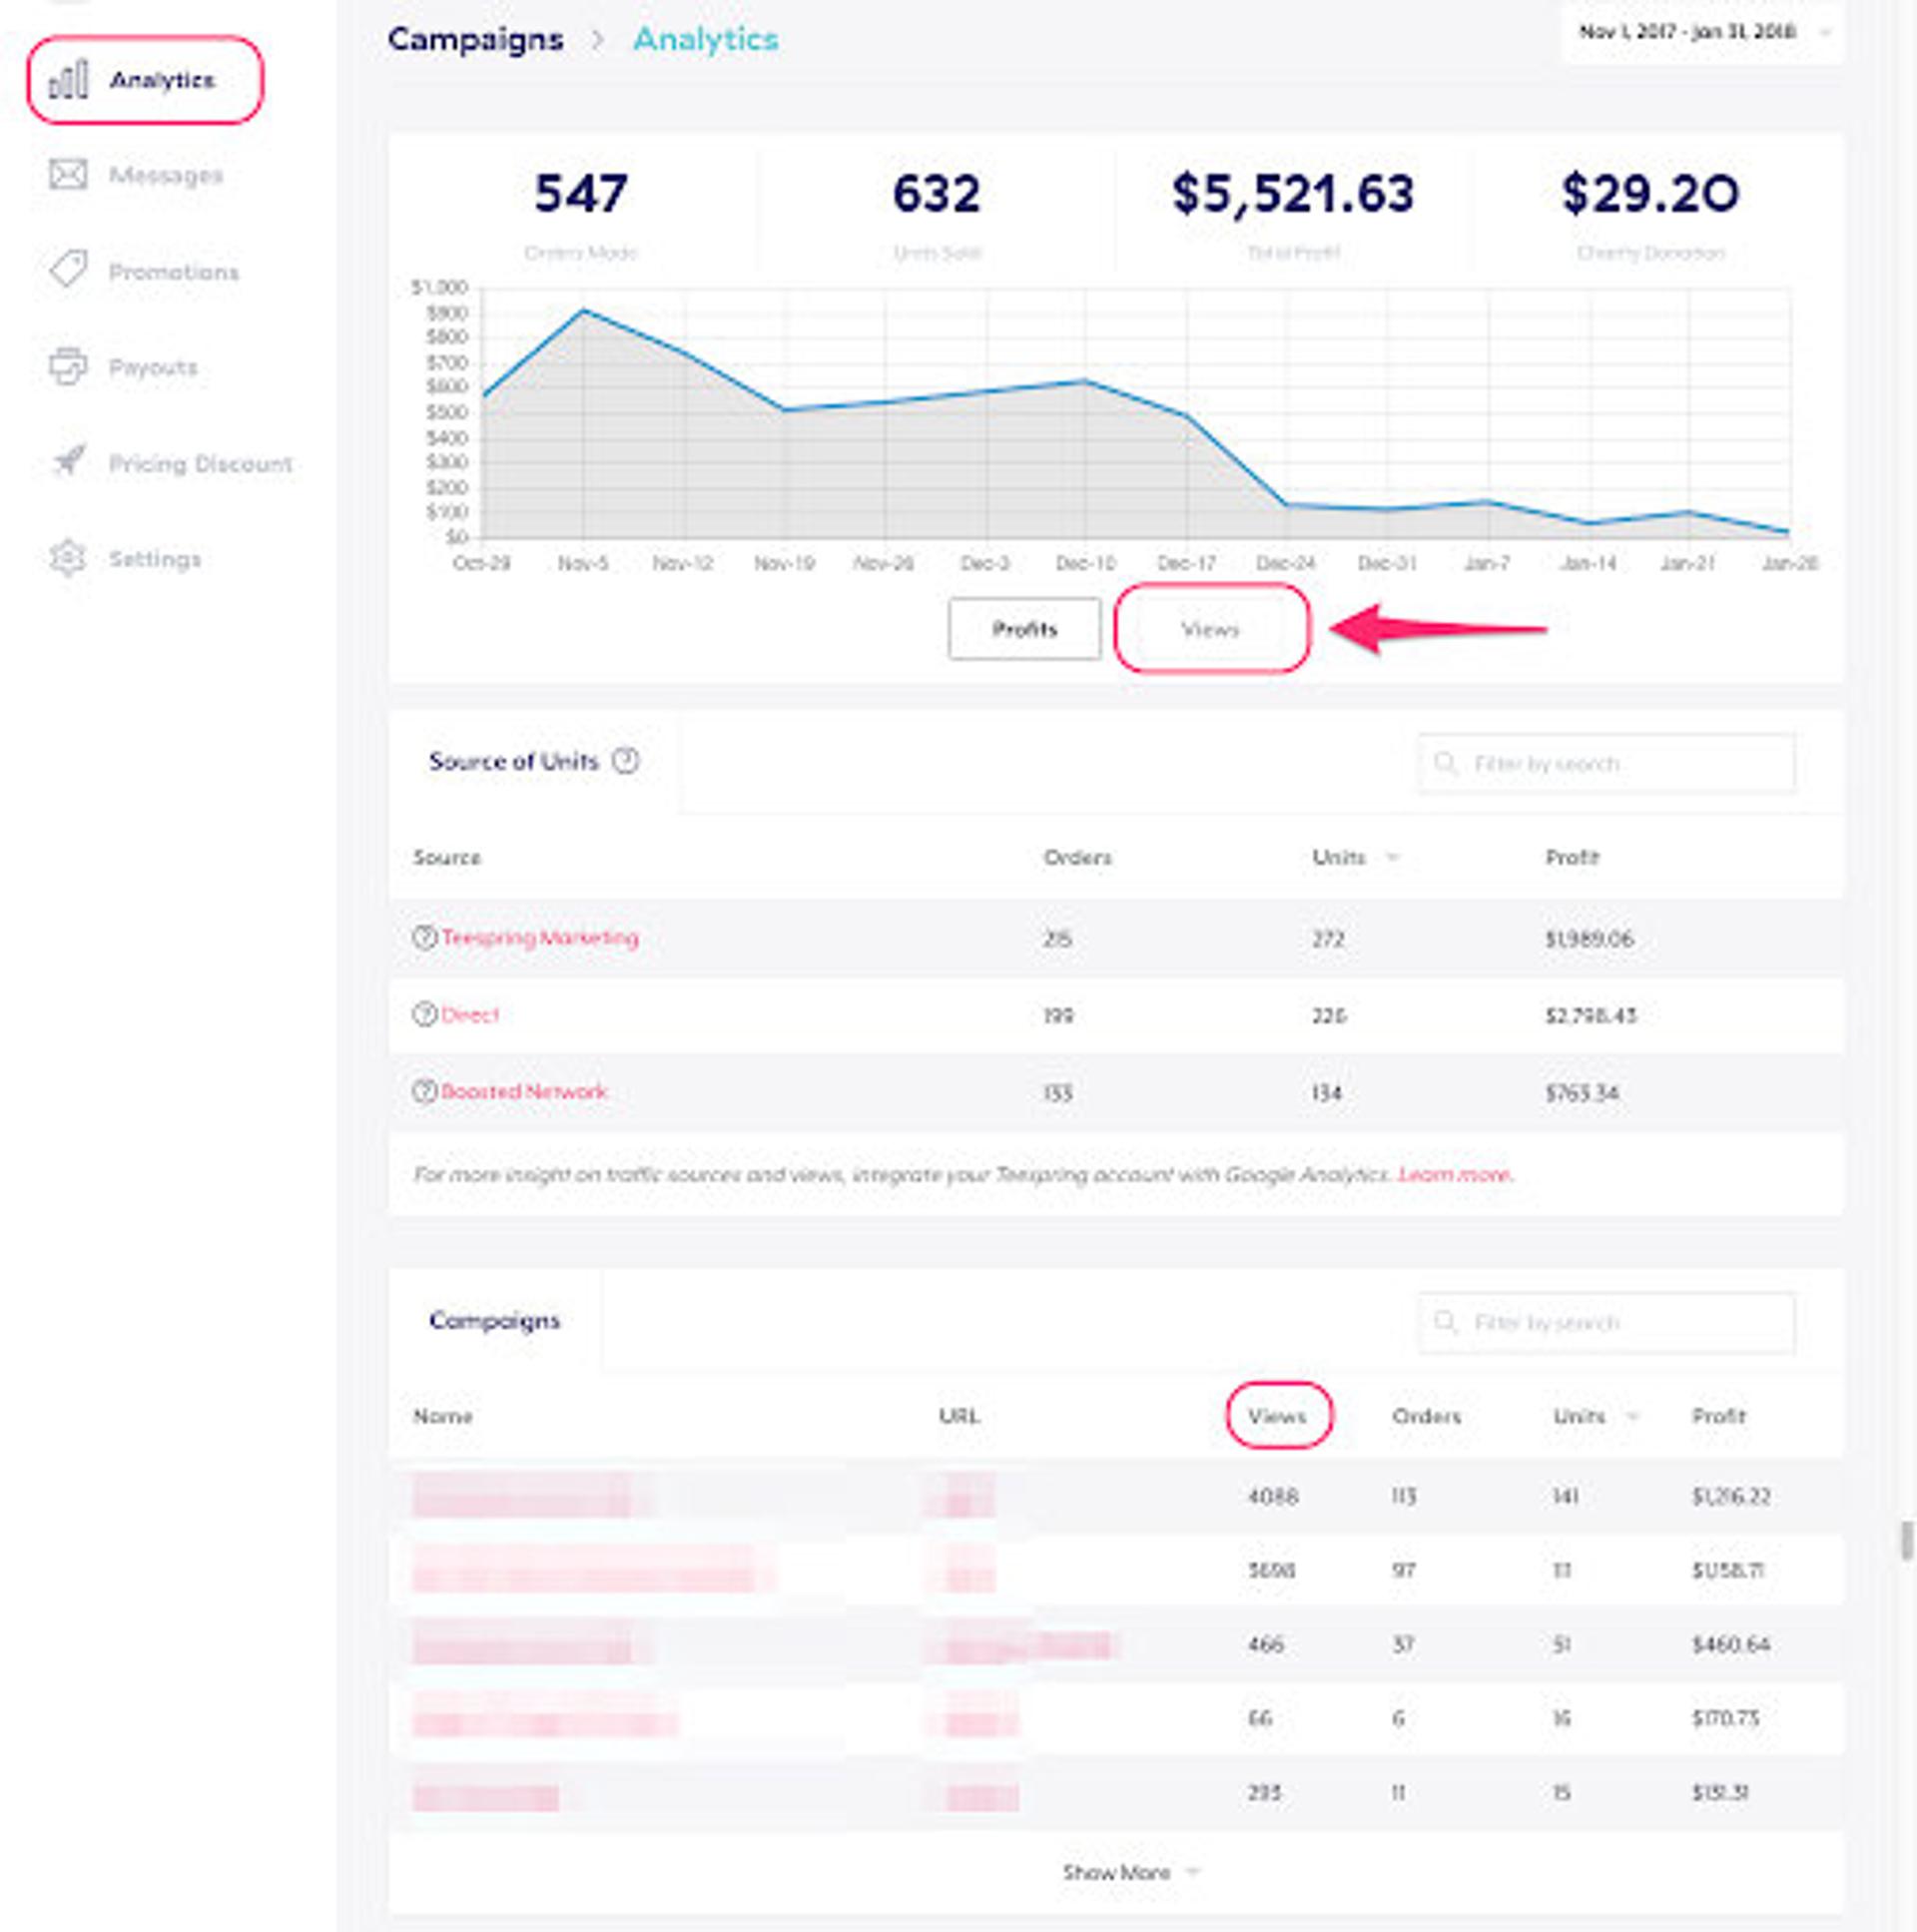Open Messages envelope icon
The width and height of the screenshot is (1917, 1932).
coord(68,175)
